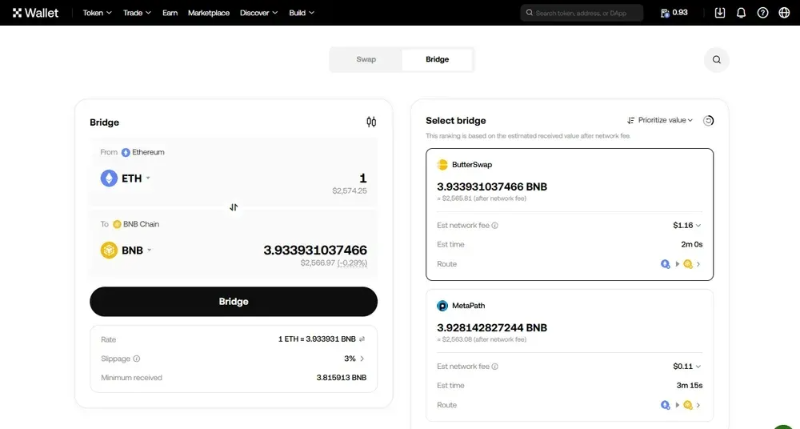Click the 3.933931037466 received amount
Screen dimensions: 800x429
coord(315,250)
